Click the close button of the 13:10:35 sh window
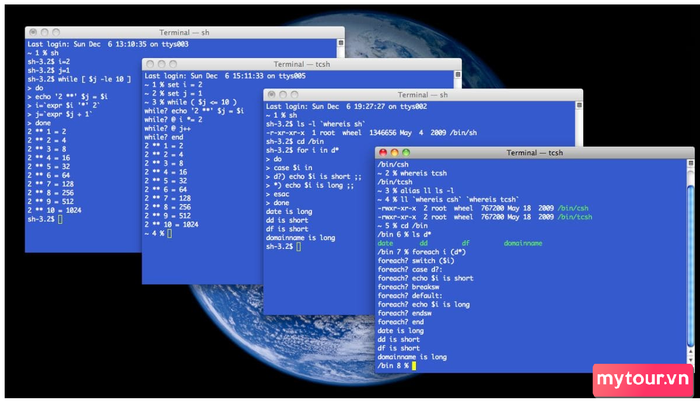The height and width of the screenshot is (405, 700). 33,32
